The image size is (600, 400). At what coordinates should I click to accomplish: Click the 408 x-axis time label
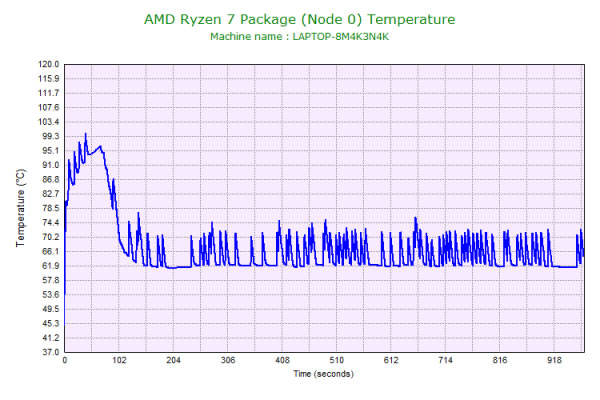(x=282, y=360)
